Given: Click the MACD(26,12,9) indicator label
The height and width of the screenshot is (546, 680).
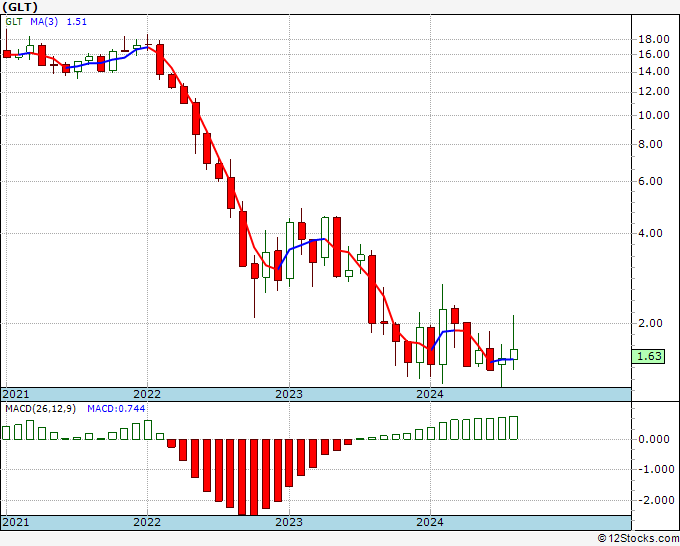Looking at the screenshot, I should coord(40,409).
